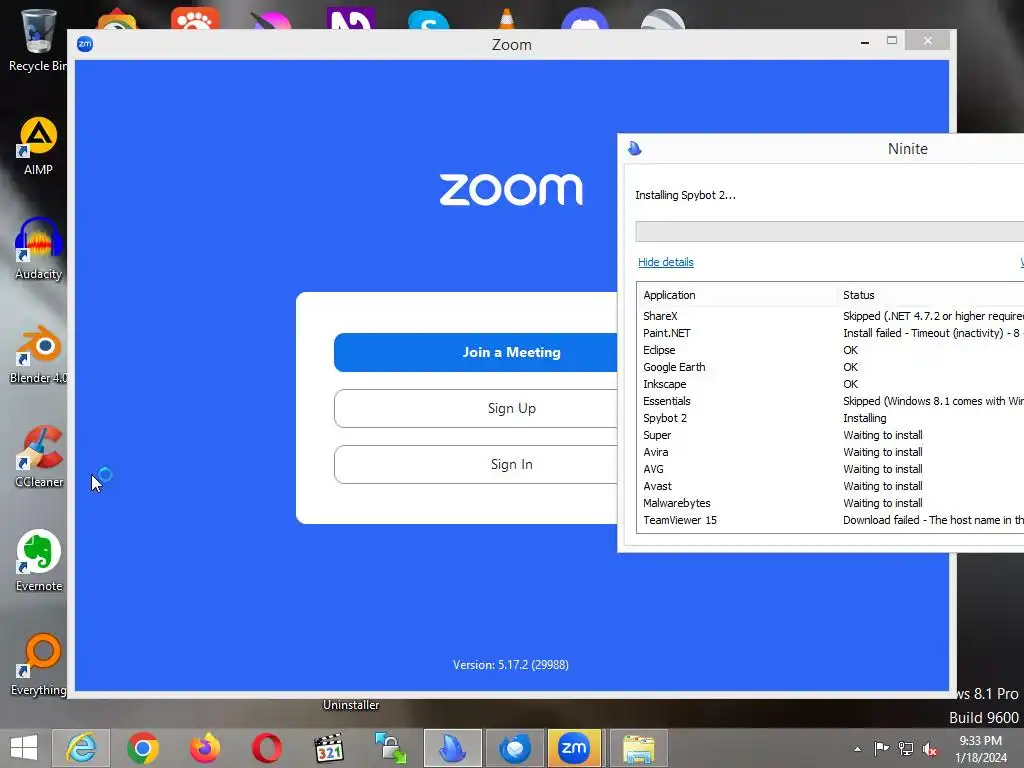Open the Recycle Bin desktop icon
Image resolution: width=1024 pixels, height=768 pixels.
coord(37,39)
